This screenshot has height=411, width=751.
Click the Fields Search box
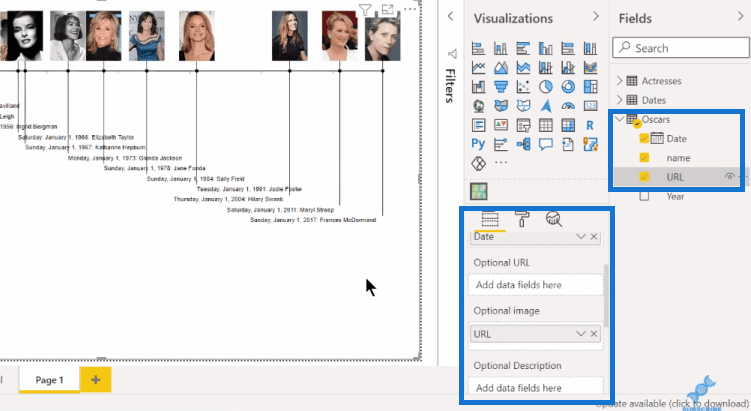click(681, 48)
